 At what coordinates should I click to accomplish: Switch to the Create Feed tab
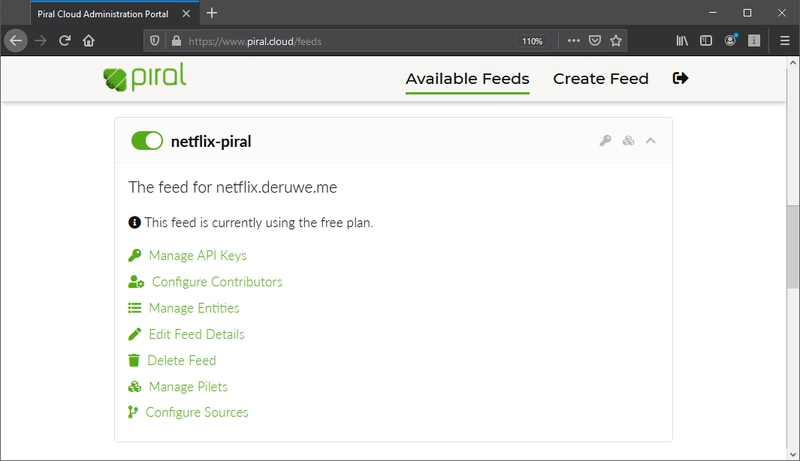(601, 79)
